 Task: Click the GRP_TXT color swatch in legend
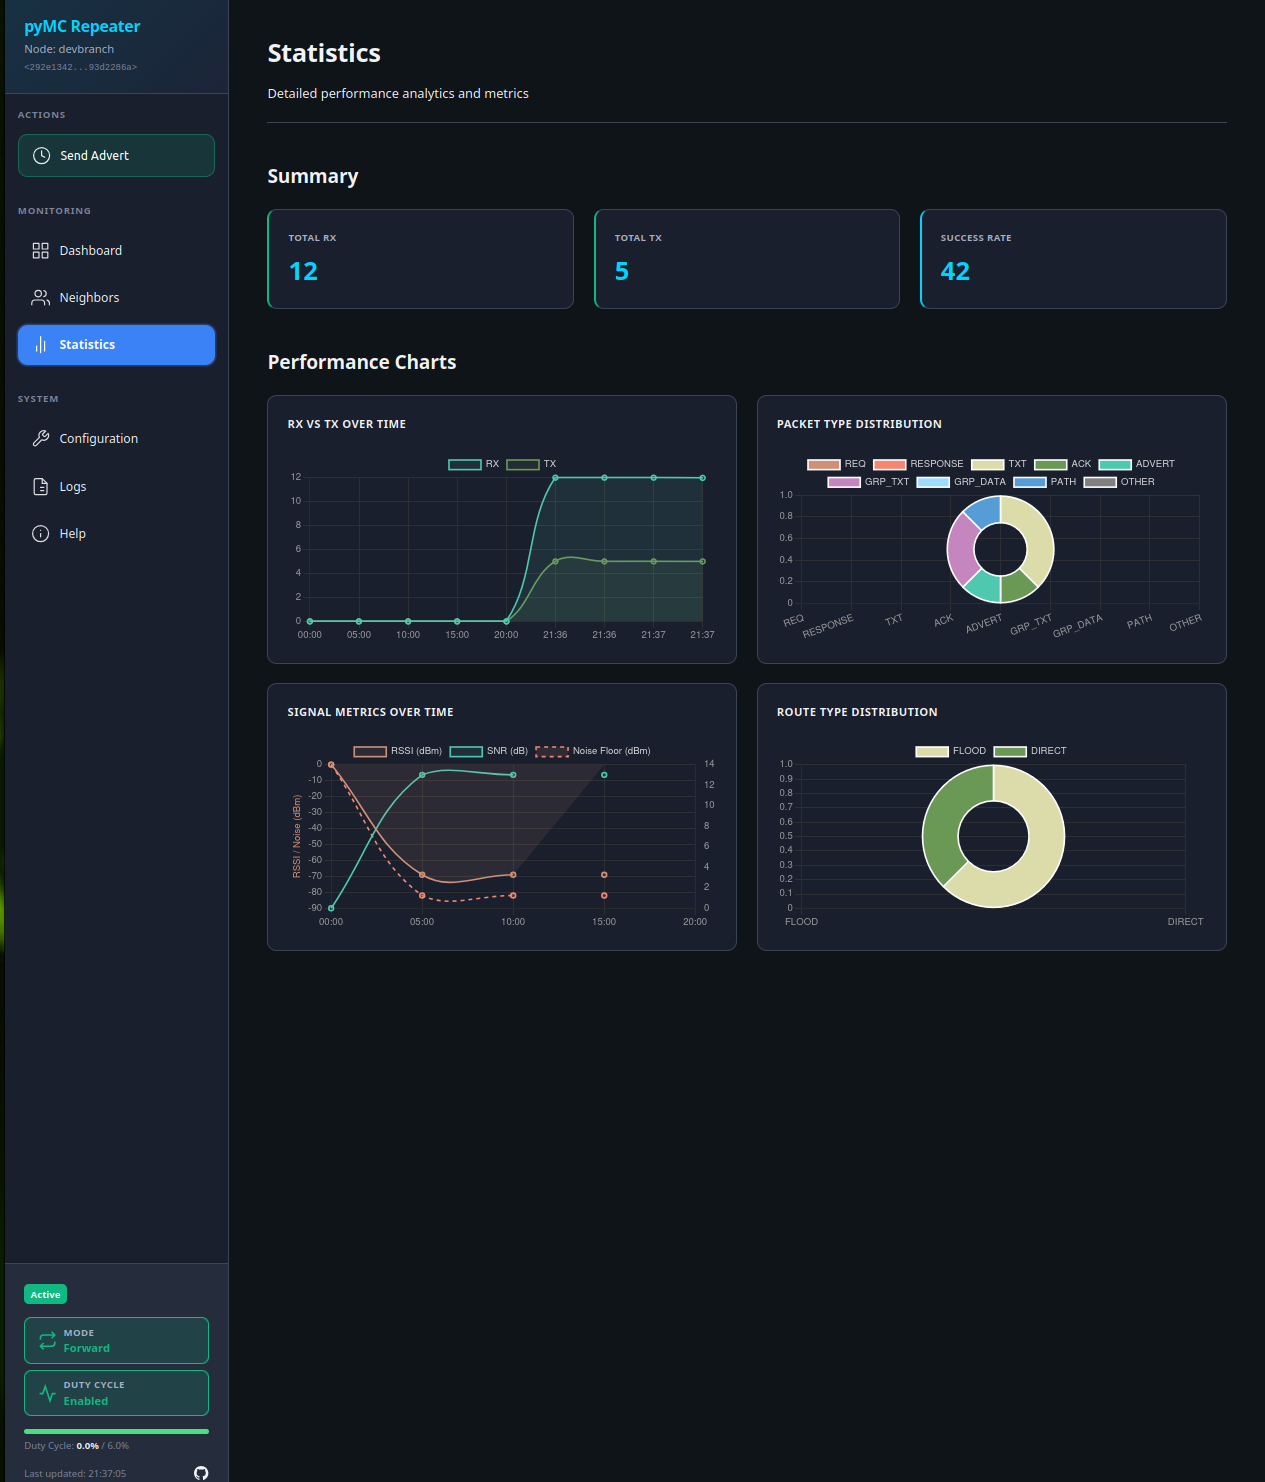point(844,482)
